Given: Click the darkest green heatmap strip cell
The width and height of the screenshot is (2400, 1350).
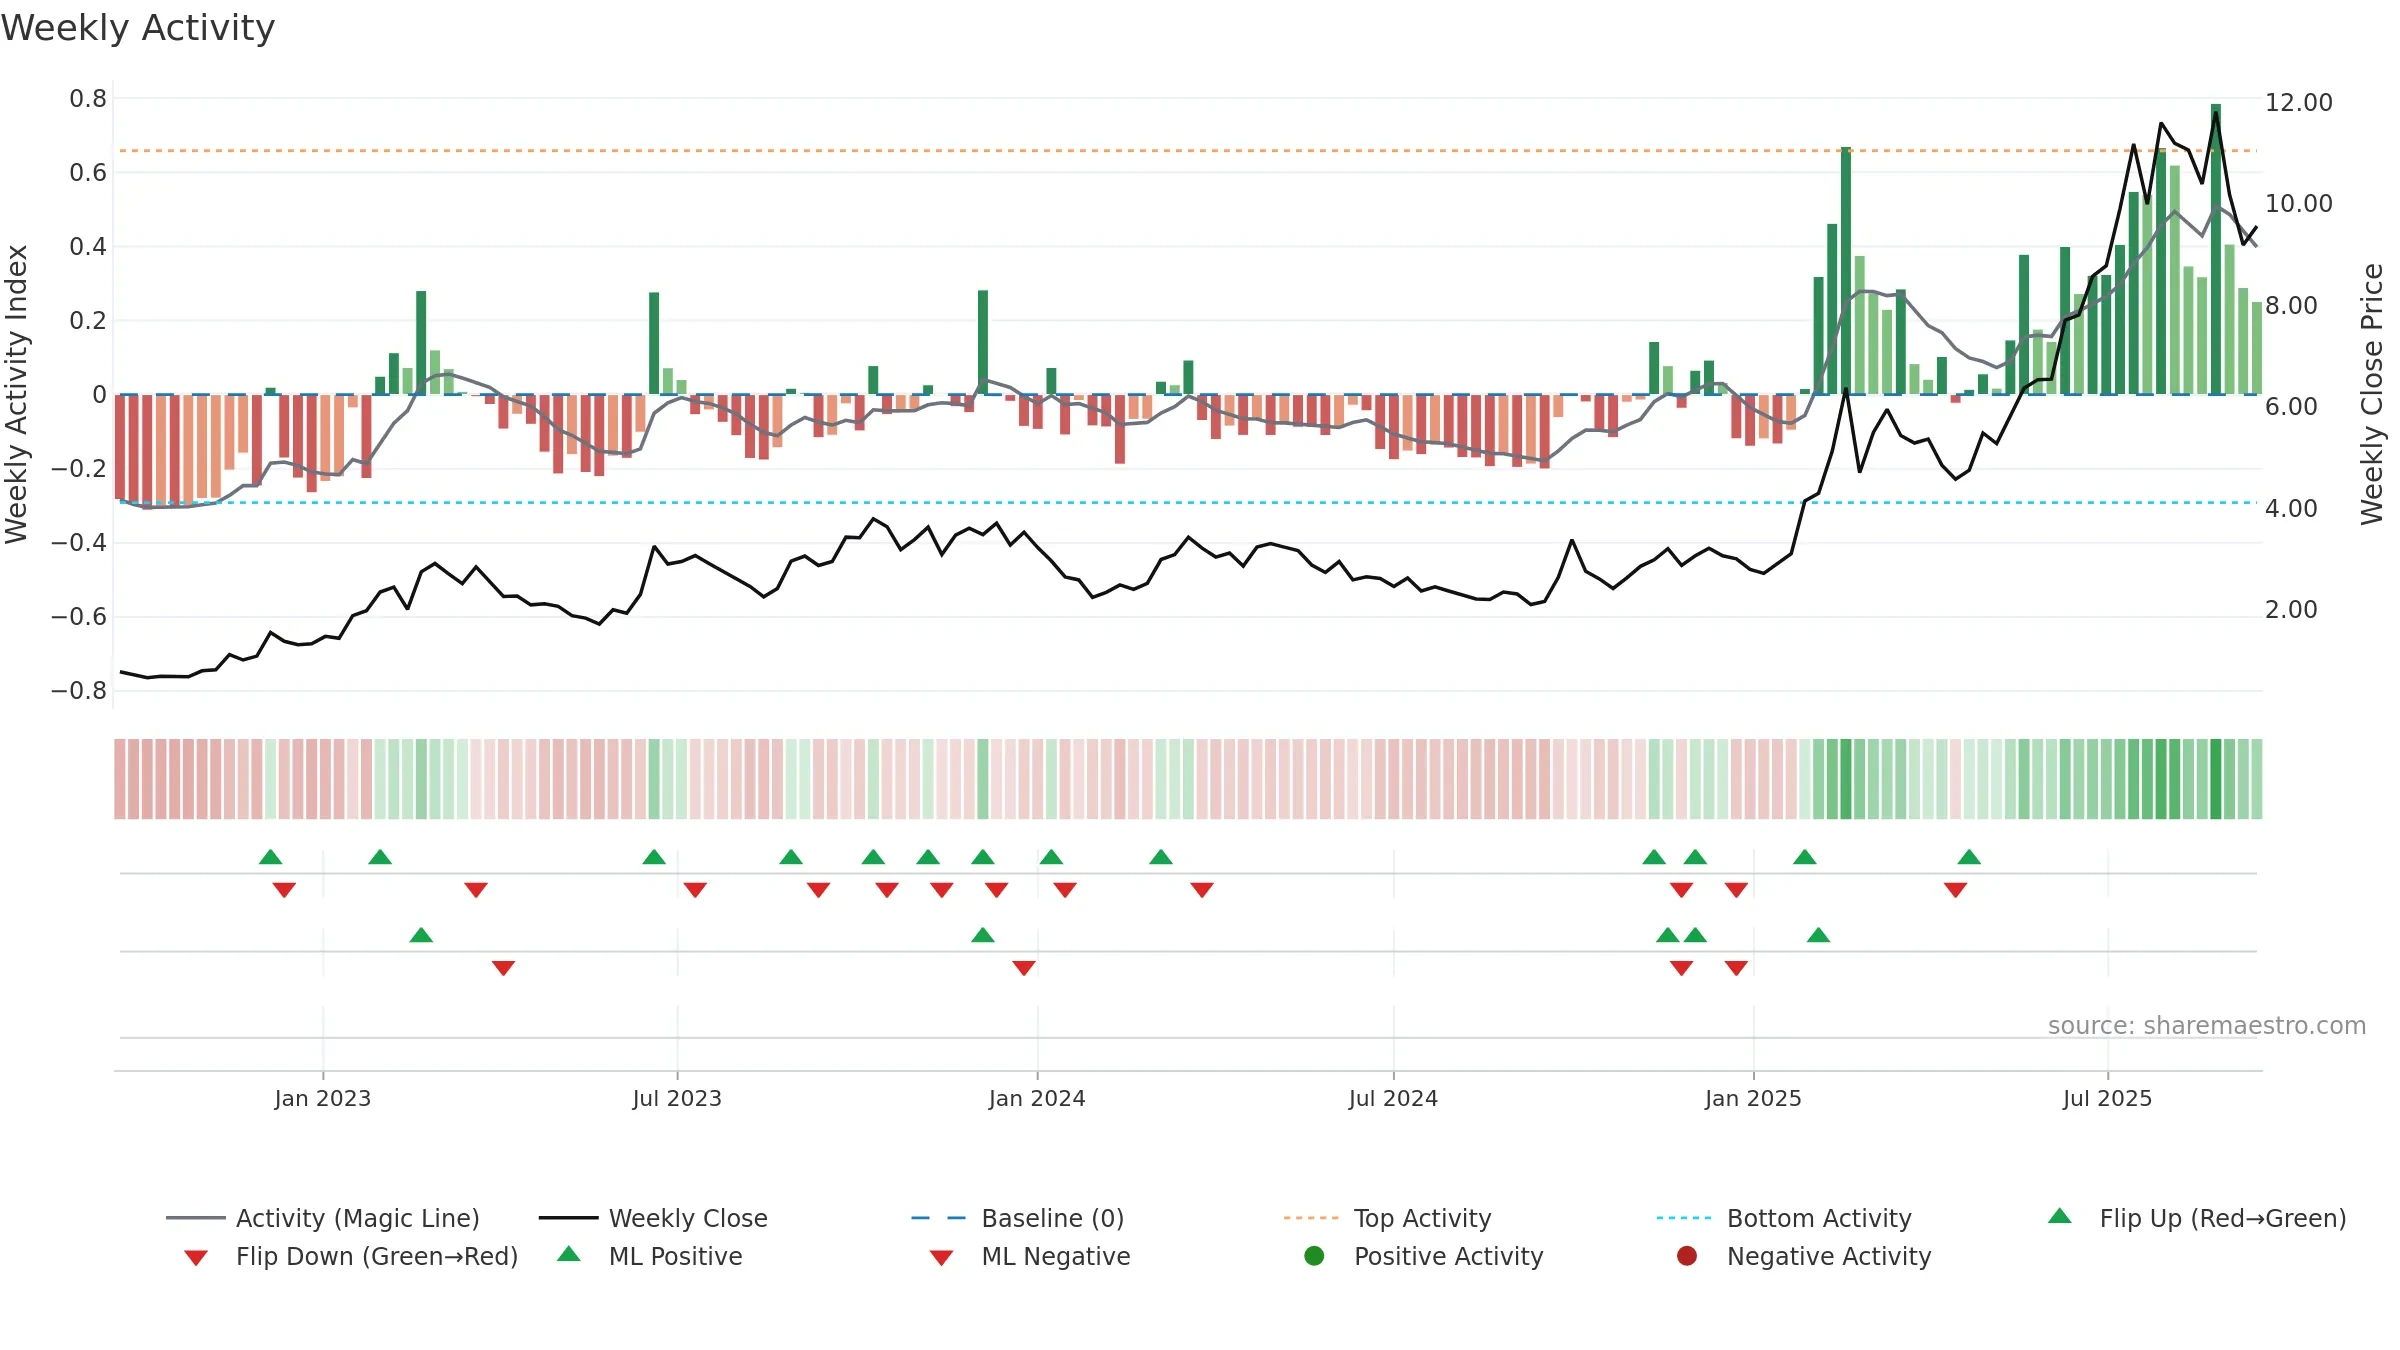Looking at the screenshot, I should (2216, 779).
